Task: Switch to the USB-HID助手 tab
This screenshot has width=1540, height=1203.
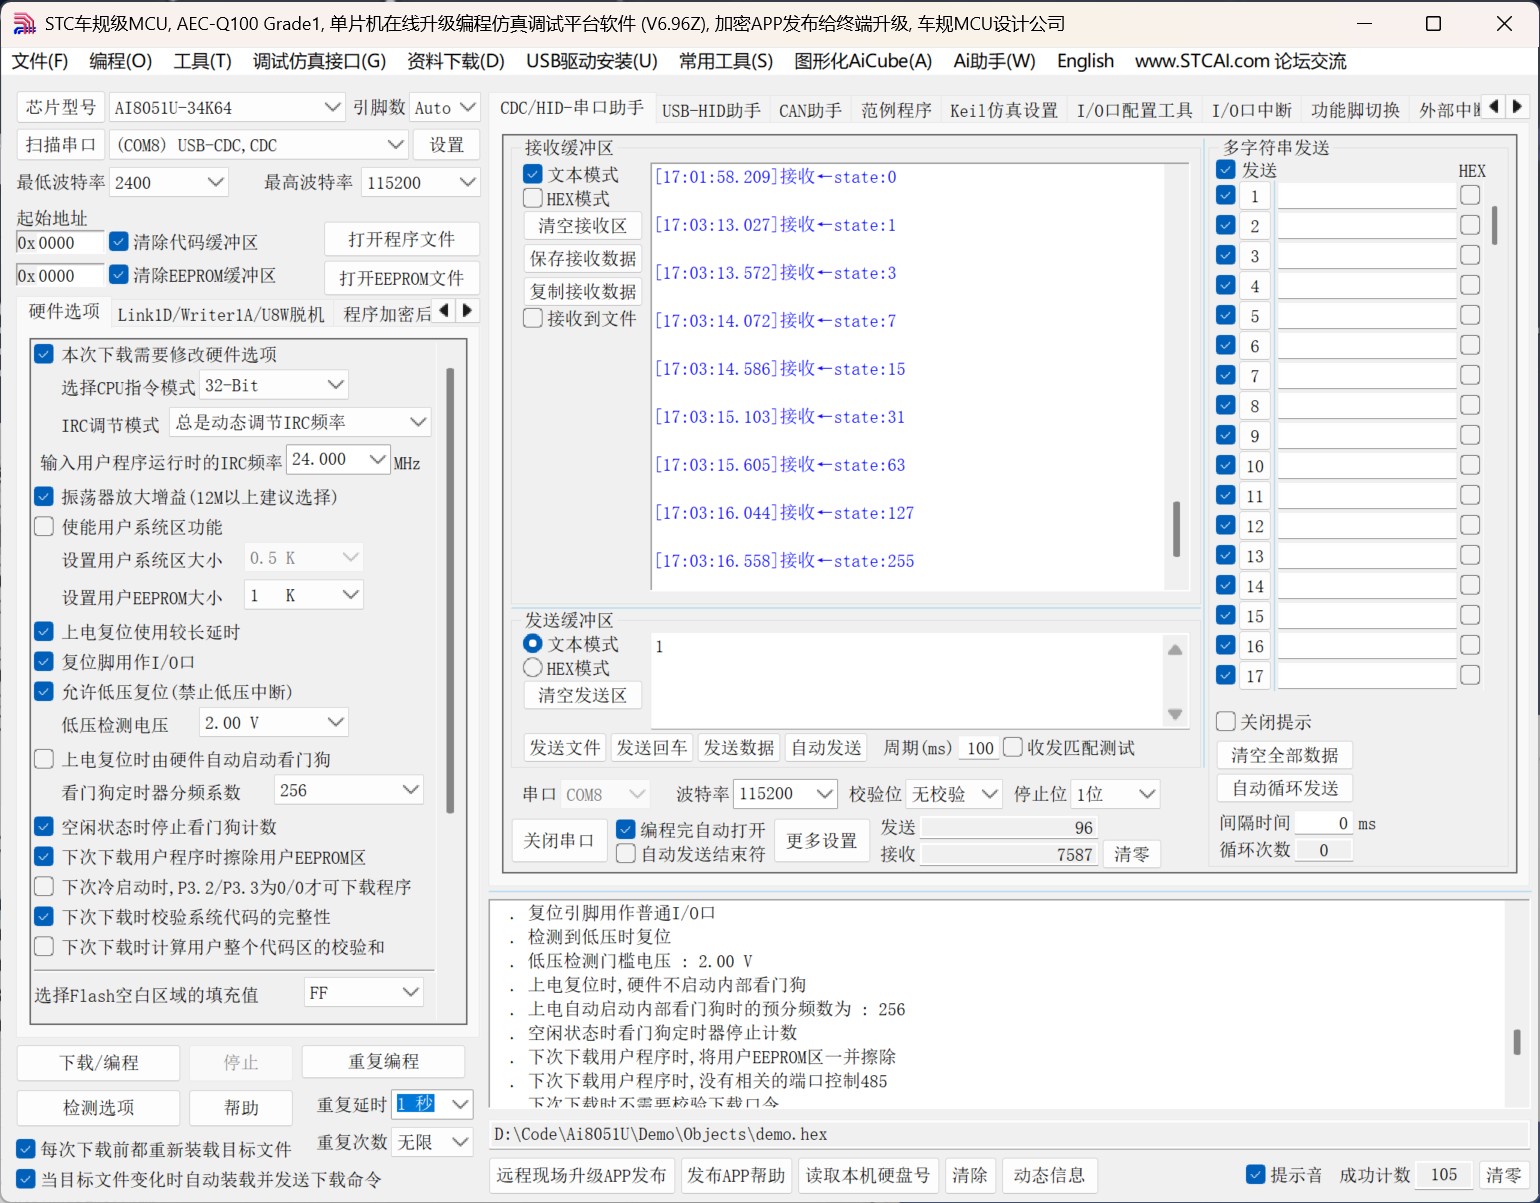Action: [x=711, y=110]
